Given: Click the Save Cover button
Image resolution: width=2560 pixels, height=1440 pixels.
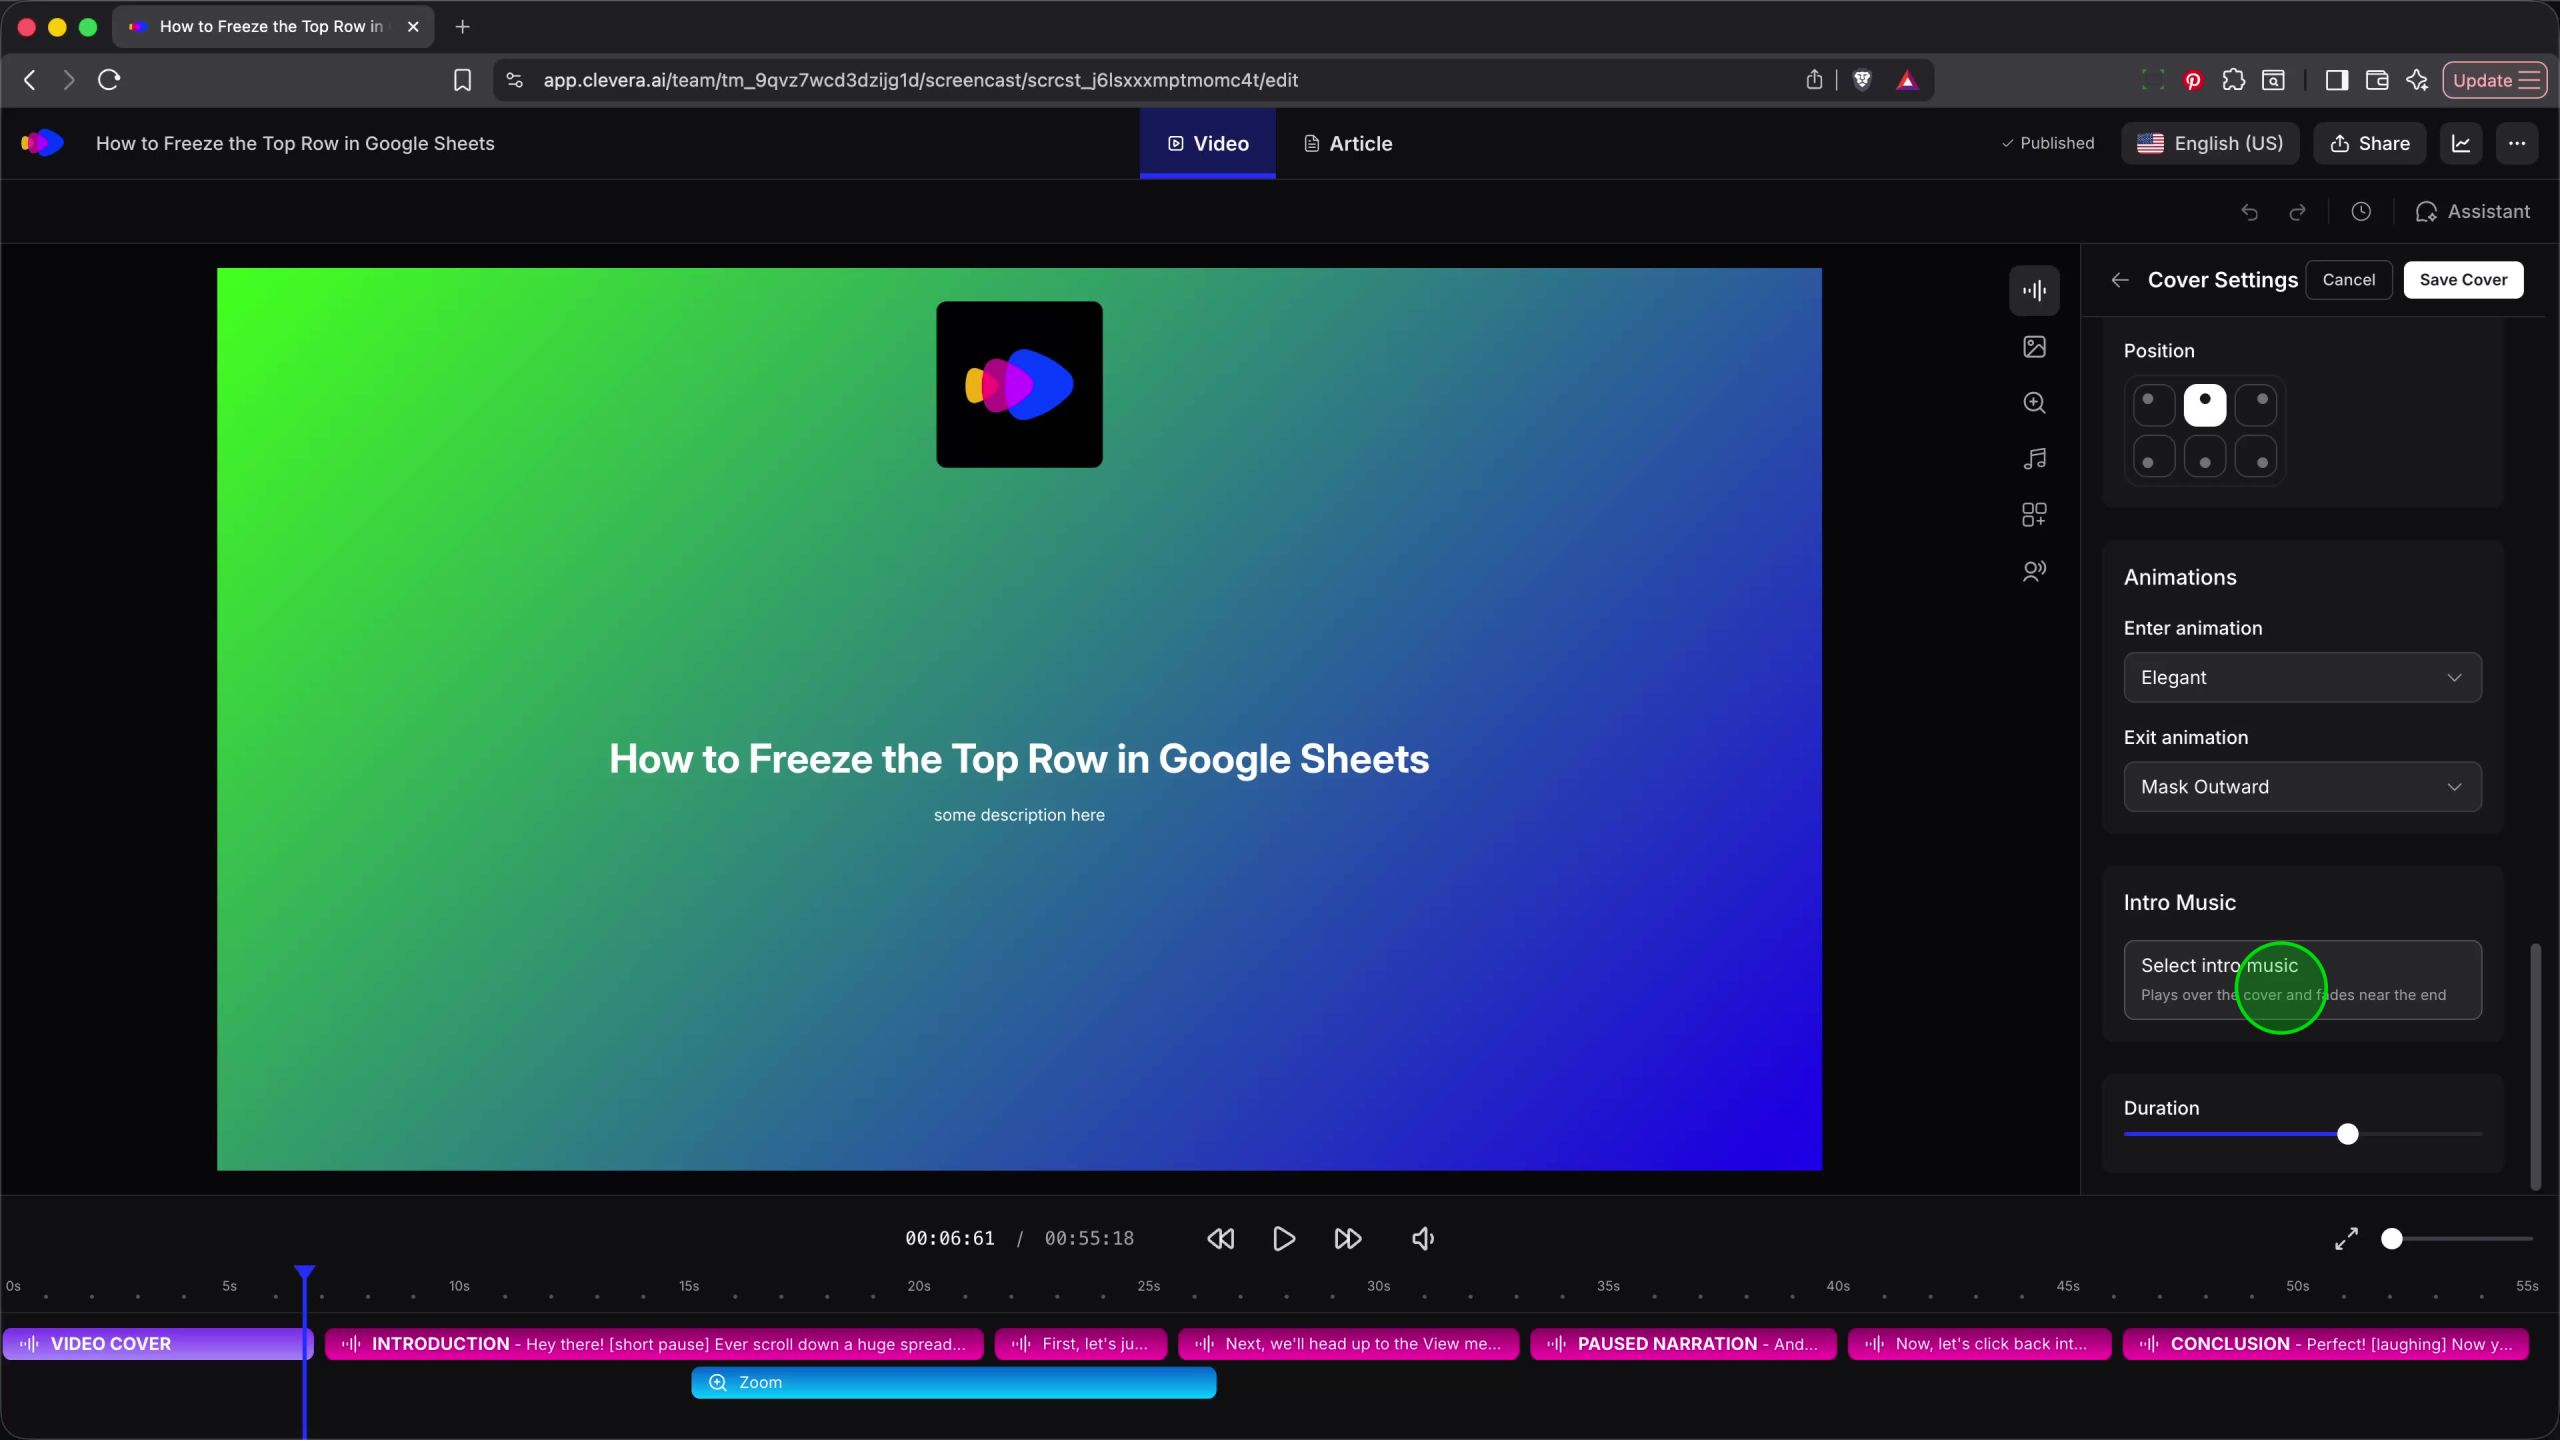Looking at the screenshot, I should click(2462, 280).
